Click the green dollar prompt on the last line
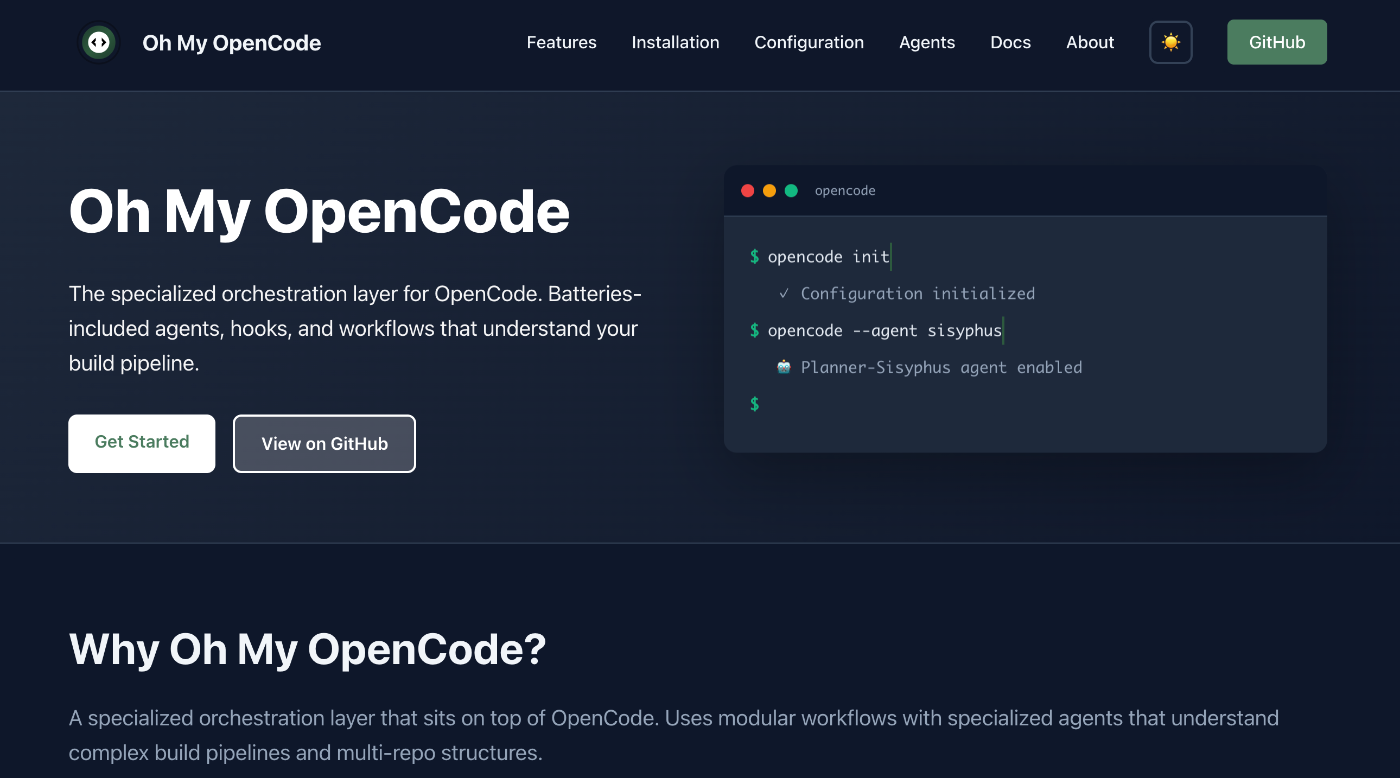The width and height of the screenshot is (1400, 778). [754, 404]
